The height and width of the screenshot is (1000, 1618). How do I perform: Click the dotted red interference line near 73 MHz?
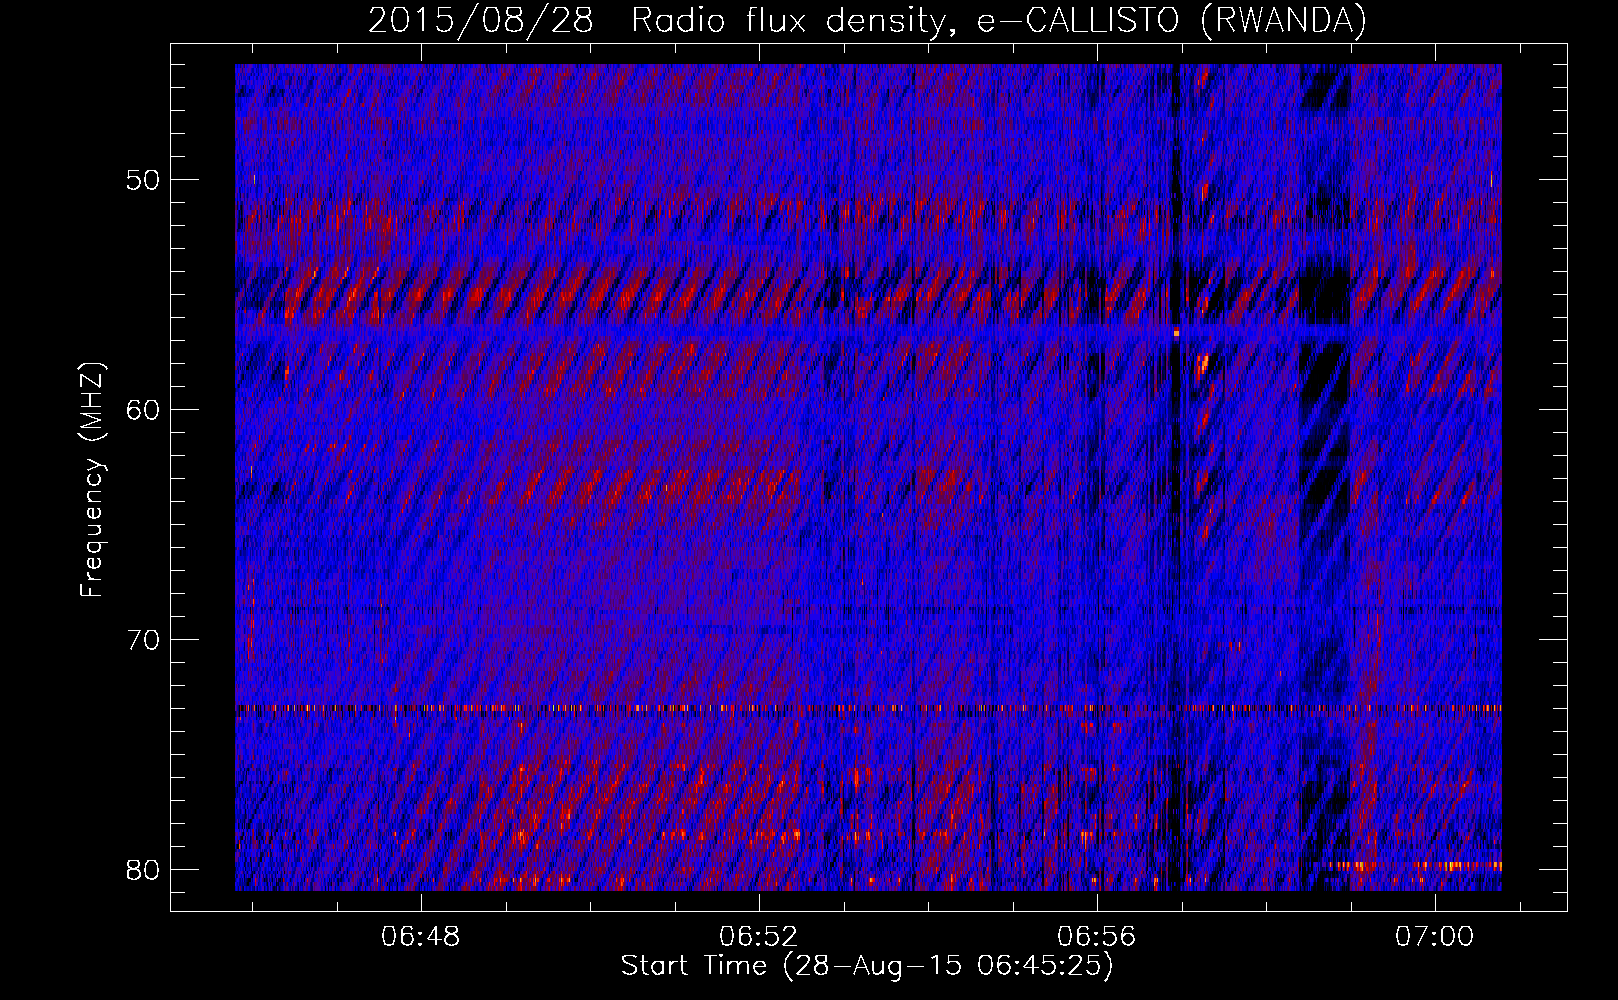(x=868, y=708)
